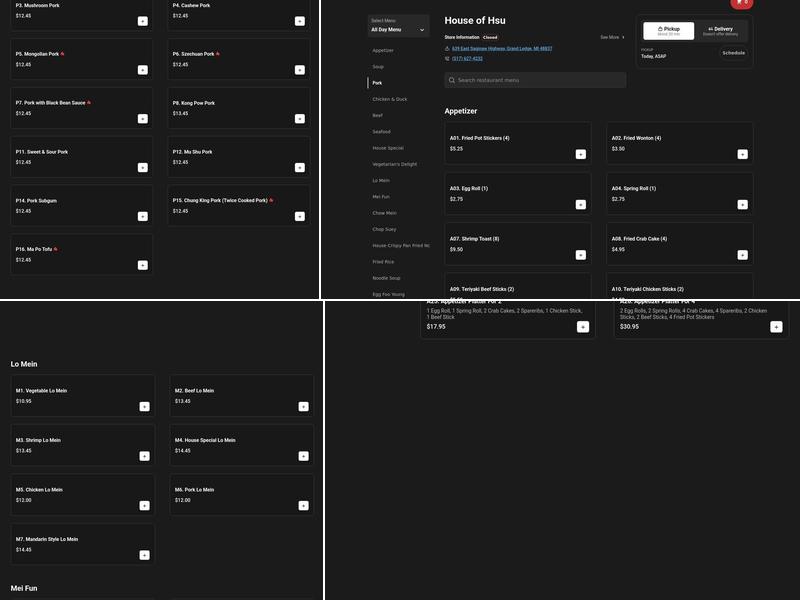The image size is (800, 600).
Task: Add Appetizer Platter For 2 to cart
Action: click(583, 327)
